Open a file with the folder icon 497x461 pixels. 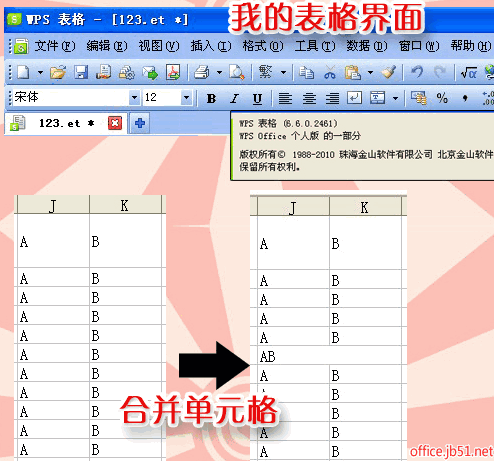58,72
